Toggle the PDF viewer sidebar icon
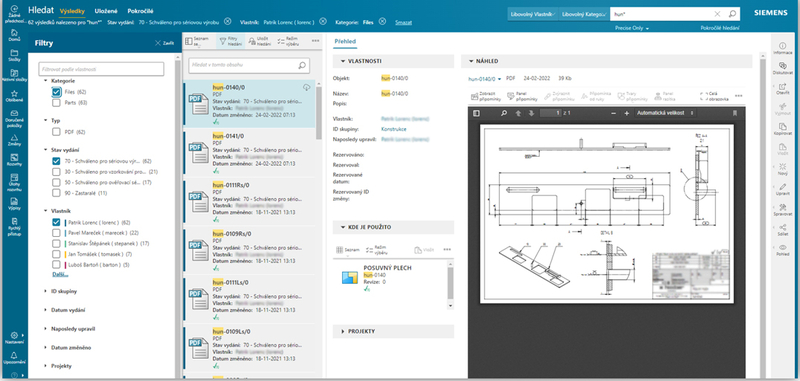 [x=477, y=113]
